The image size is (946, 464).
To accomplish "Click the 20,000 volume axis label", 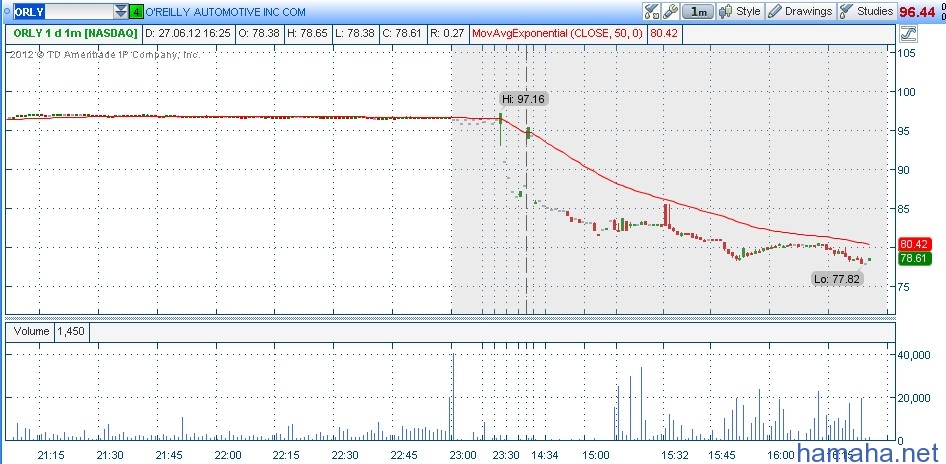I will pyautogui.click(x=914, y=398).
